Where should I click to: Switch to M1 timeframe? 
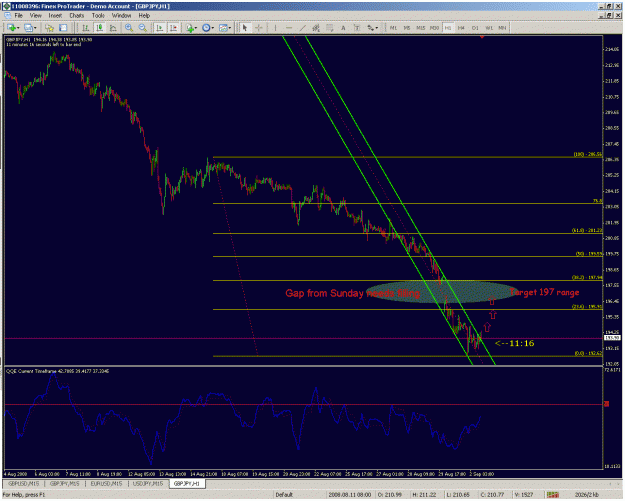[393, 28]
